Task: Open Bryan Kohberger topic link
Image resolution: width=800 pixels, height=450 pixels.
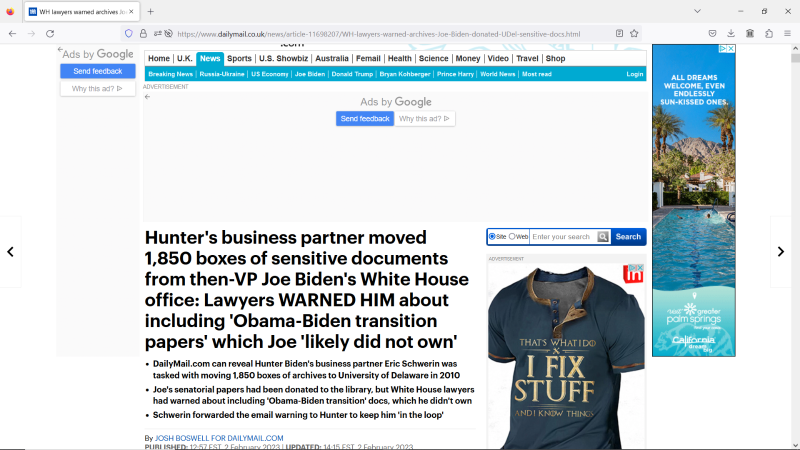Action: coord(405,74)
